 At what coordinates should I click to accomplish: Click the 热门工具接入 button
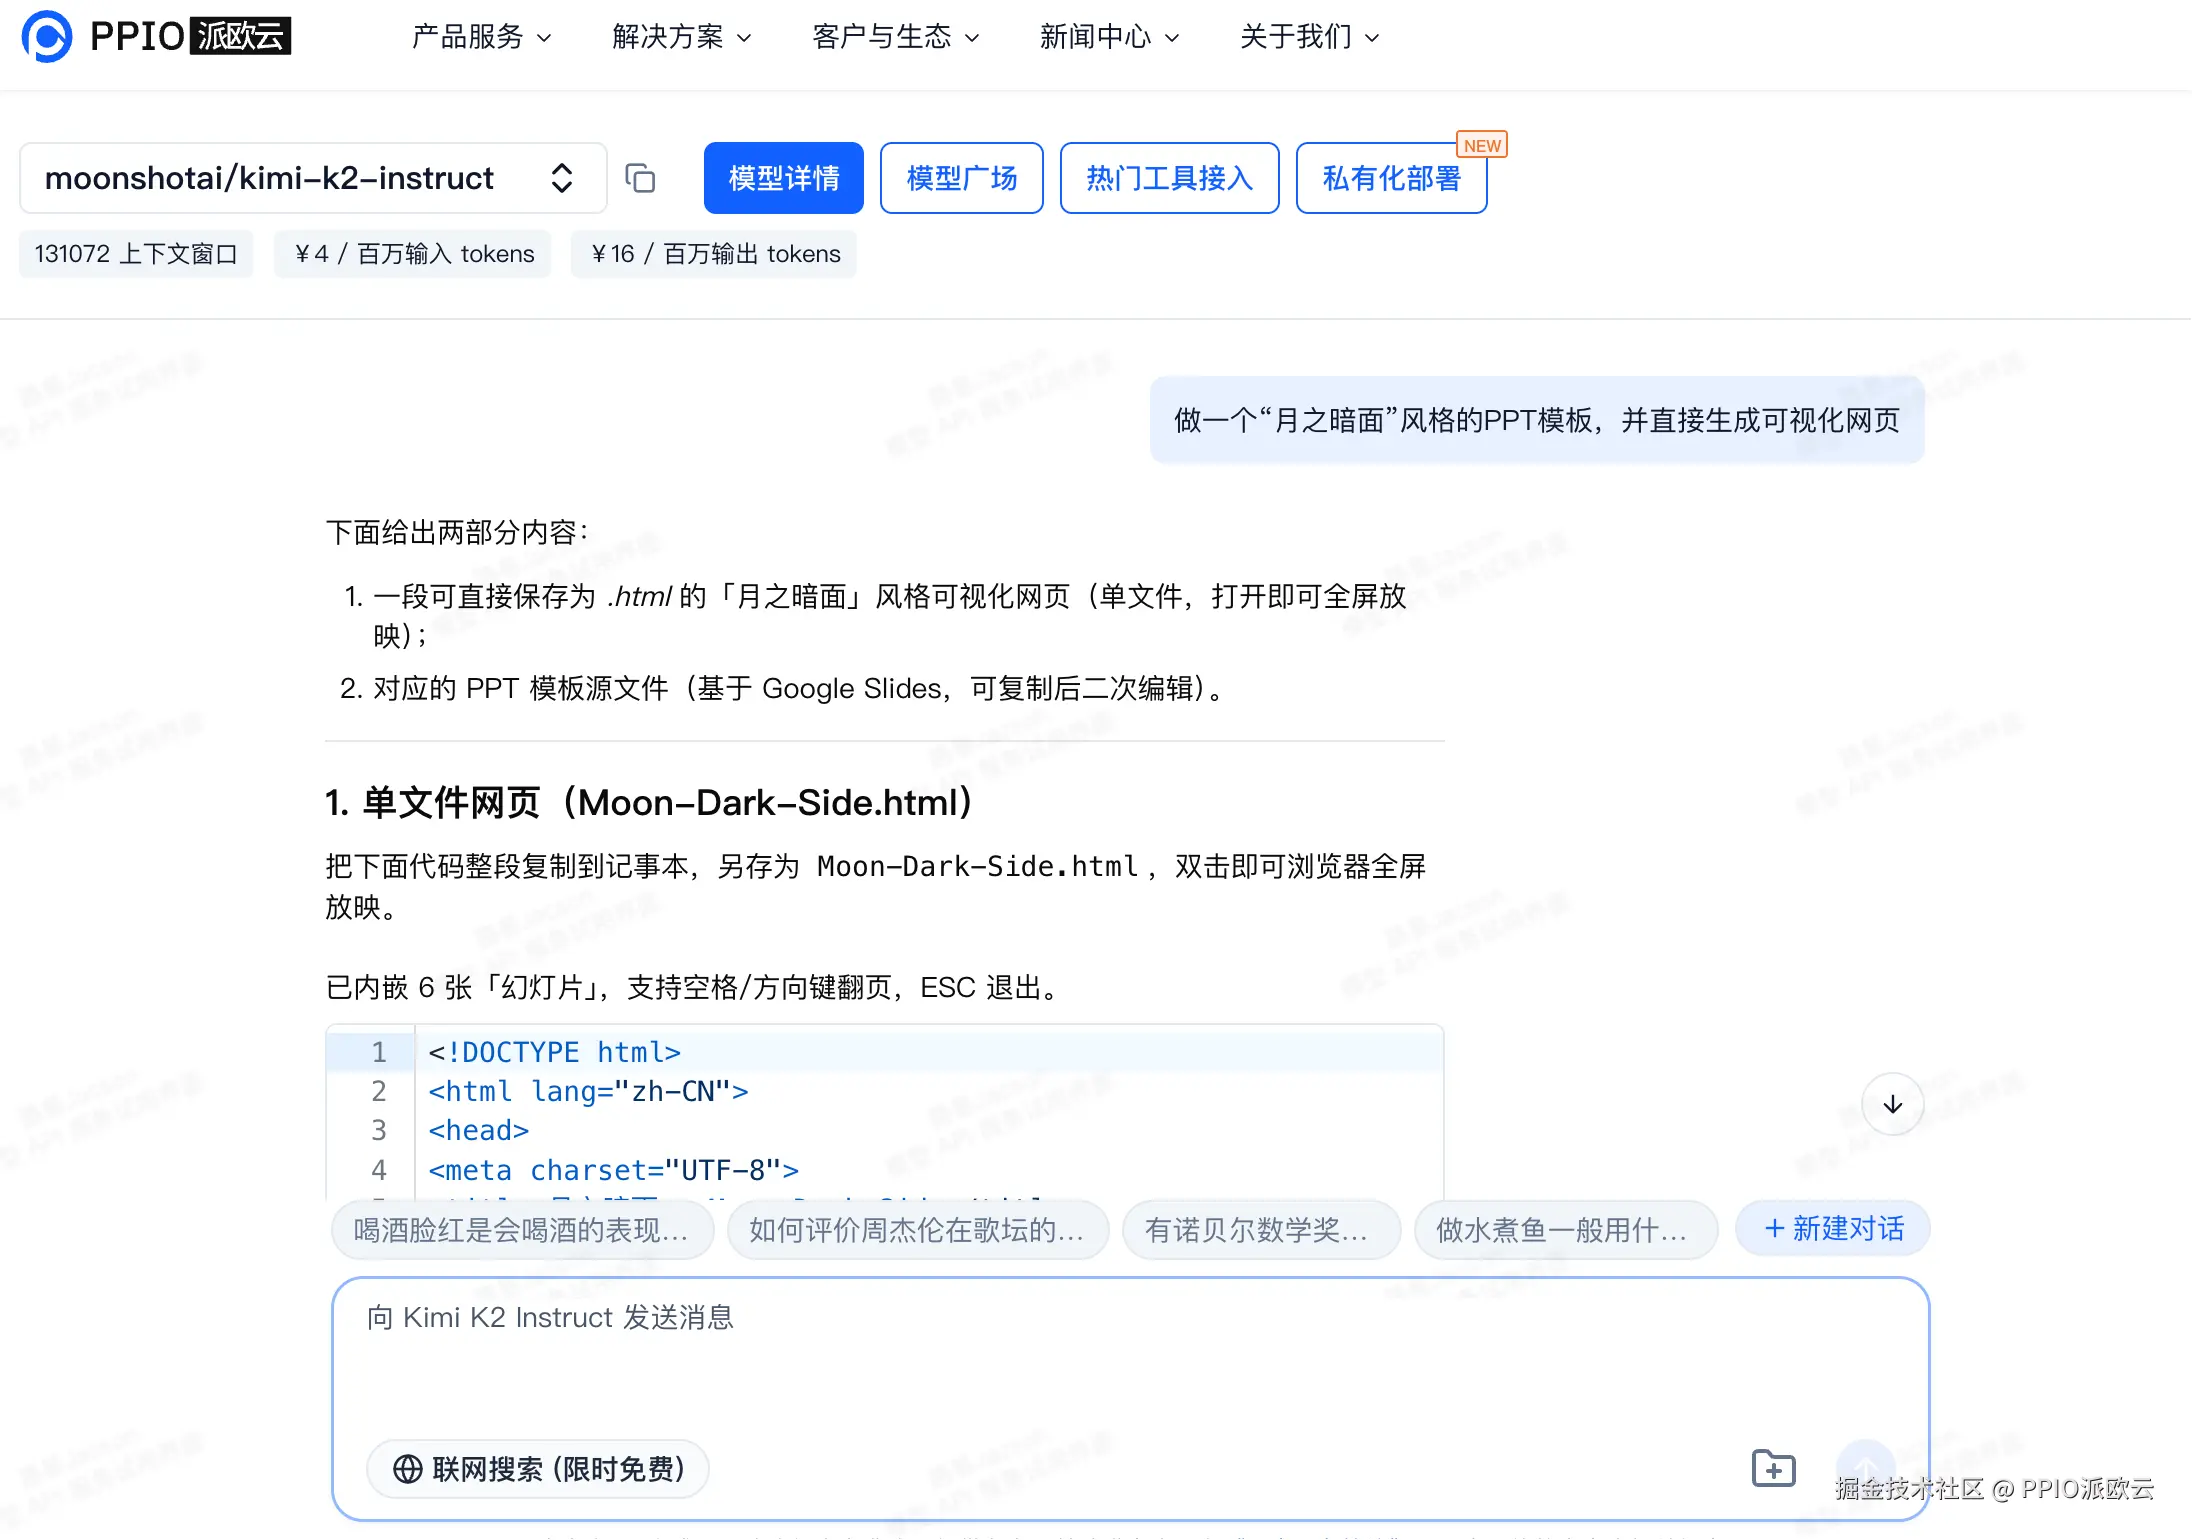(x=1169, y=178)
